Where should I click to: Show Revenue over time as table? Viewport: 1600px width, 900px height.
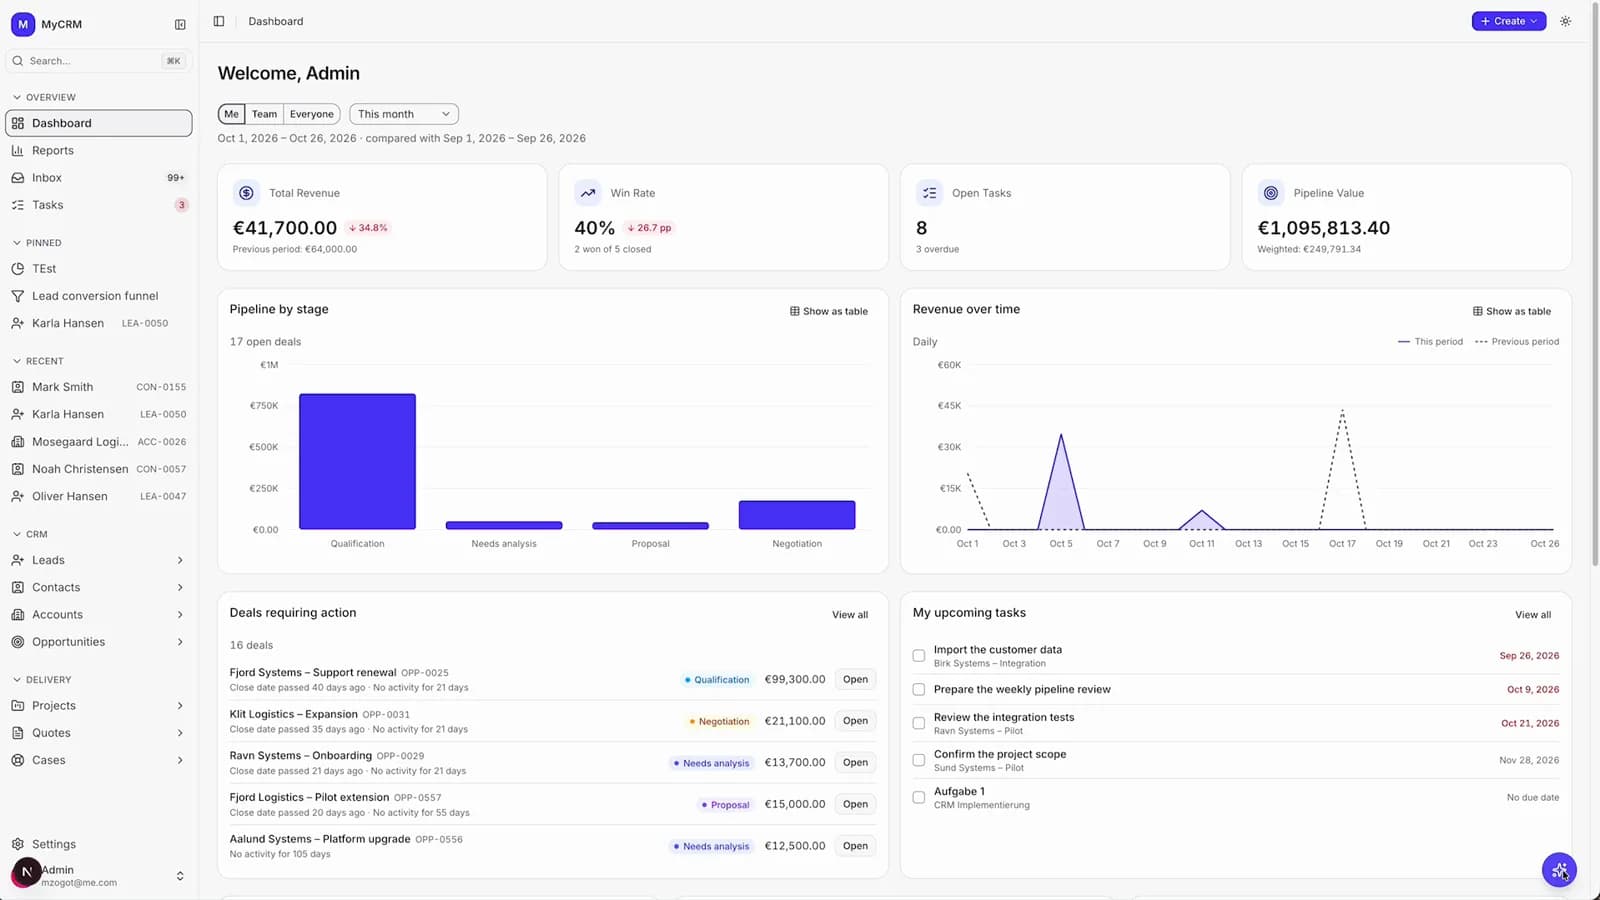click(x=1512, y=311)
